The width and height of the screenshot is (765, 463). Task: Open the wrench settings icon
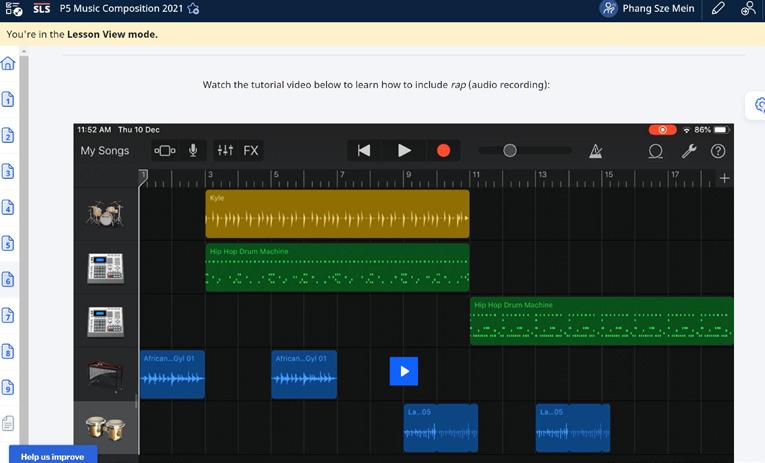click(x=688, y=151)
